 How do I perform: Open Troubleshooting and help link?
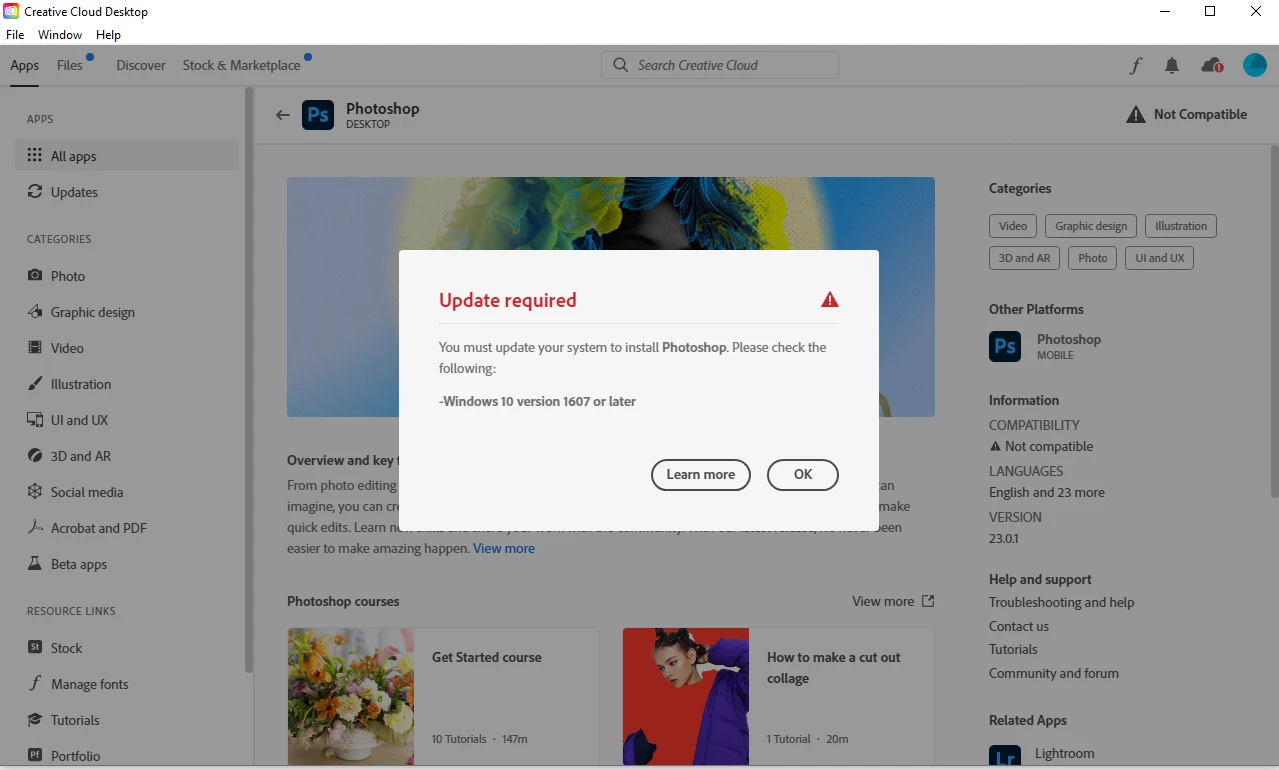click(x=1062, y=602)
